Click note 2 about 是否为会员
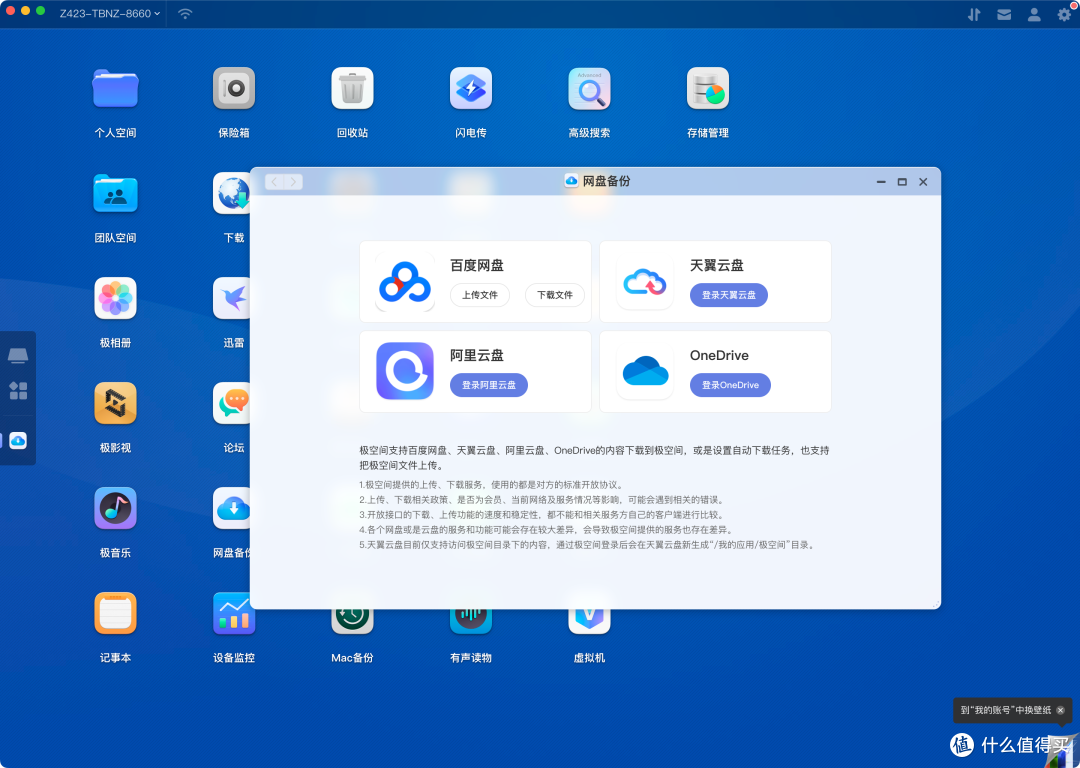Image resolution: width=1080 pixels, height=768 pixels. tap(543, 500)
